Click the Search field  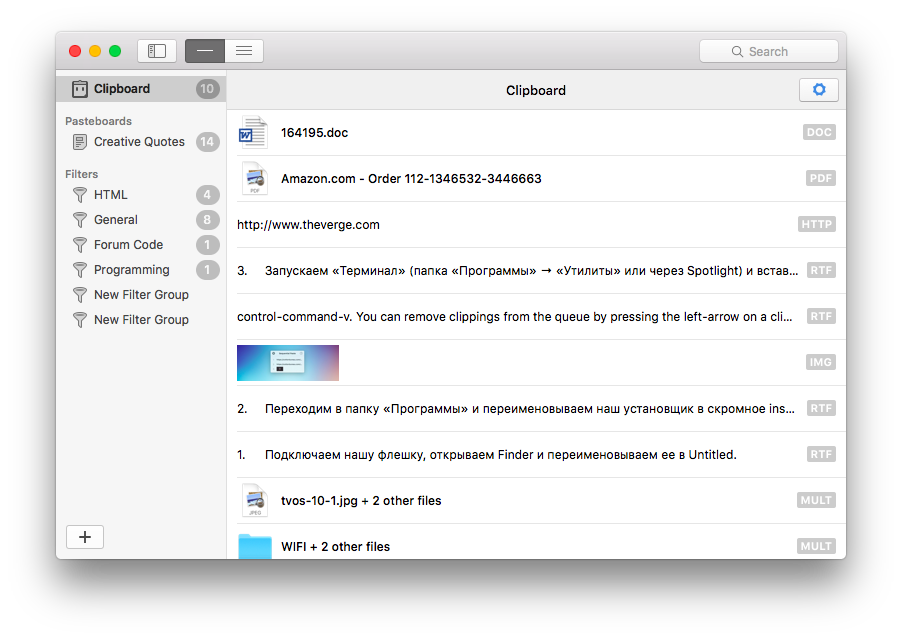(768, 51)
